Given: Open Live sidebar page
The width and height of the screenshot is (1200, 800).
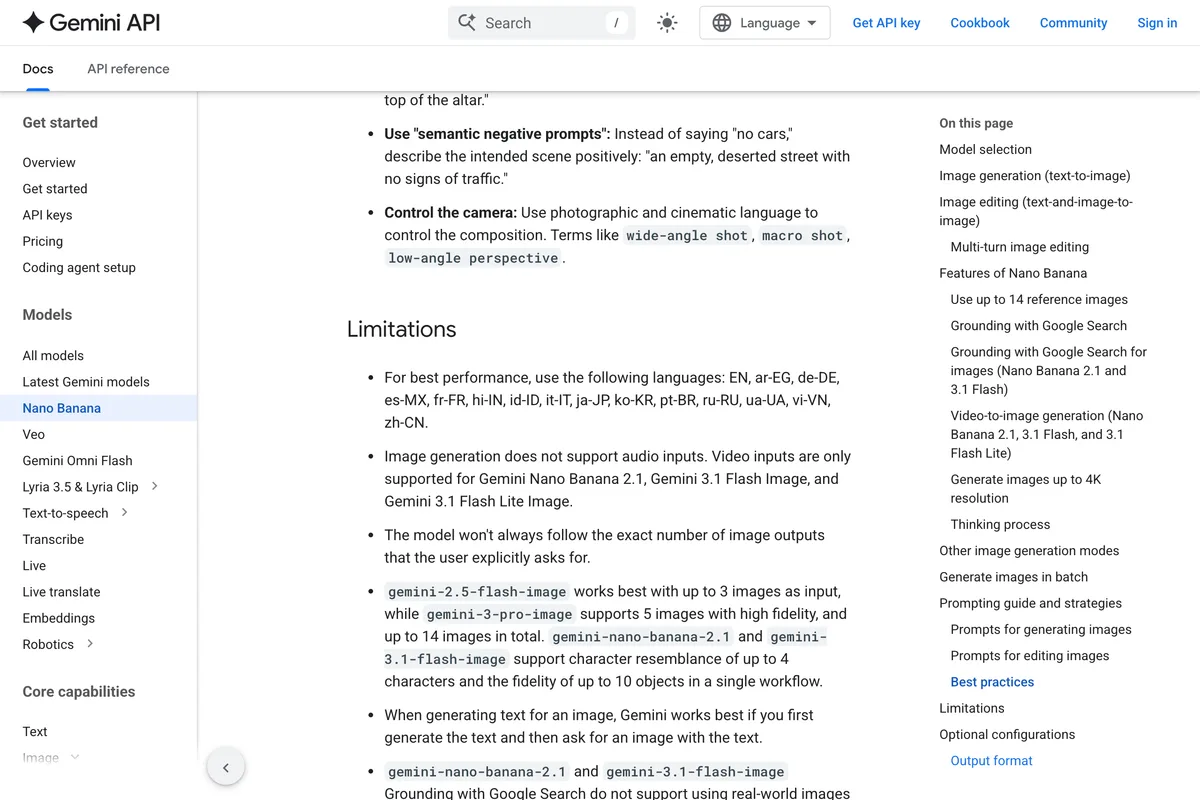Looking at the screenshot, I should (34, 565).
